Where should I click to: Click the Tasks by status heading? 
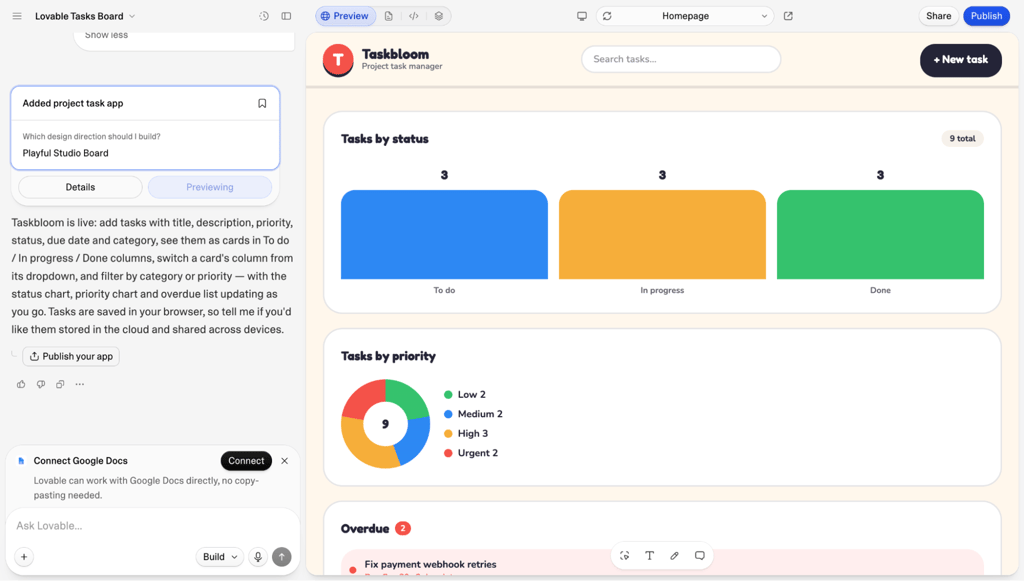[385, 139]
